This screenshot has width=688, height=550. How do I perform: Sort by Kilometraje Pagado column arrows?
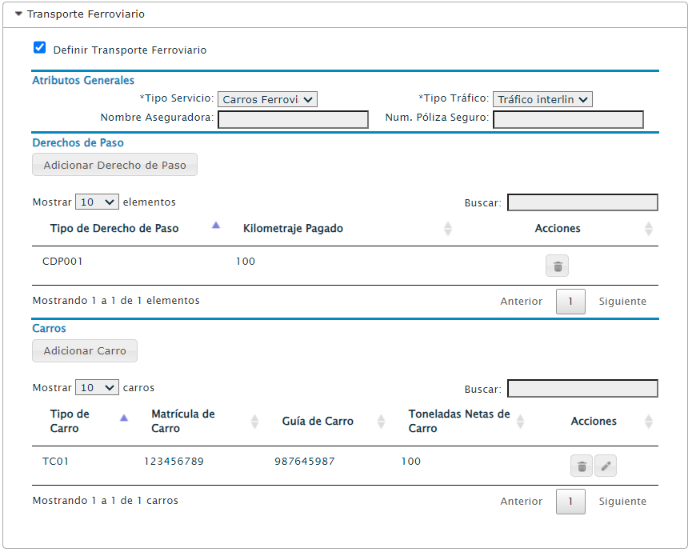[448, 228]
